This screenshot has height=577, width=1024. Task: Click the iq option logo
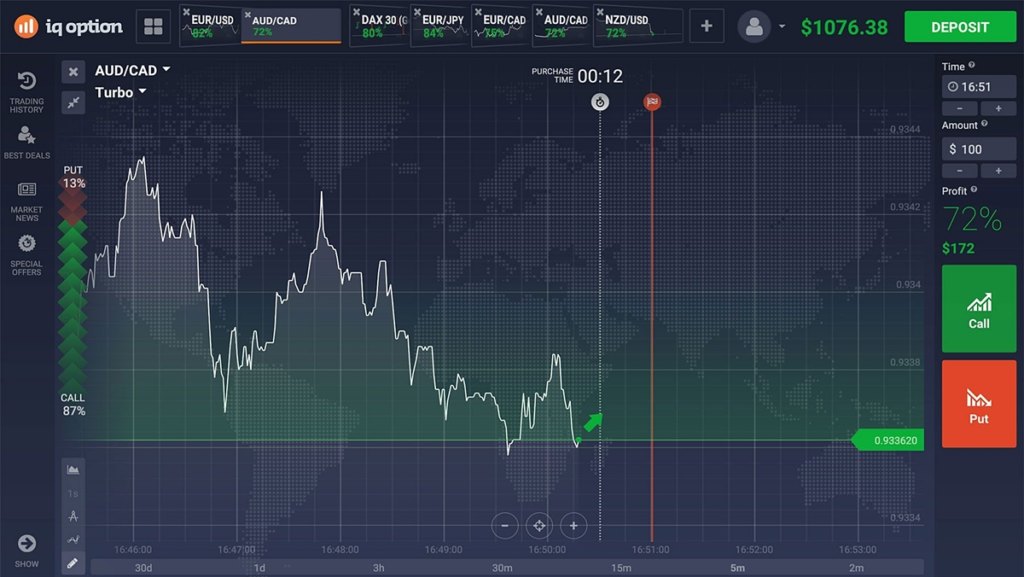68,27
